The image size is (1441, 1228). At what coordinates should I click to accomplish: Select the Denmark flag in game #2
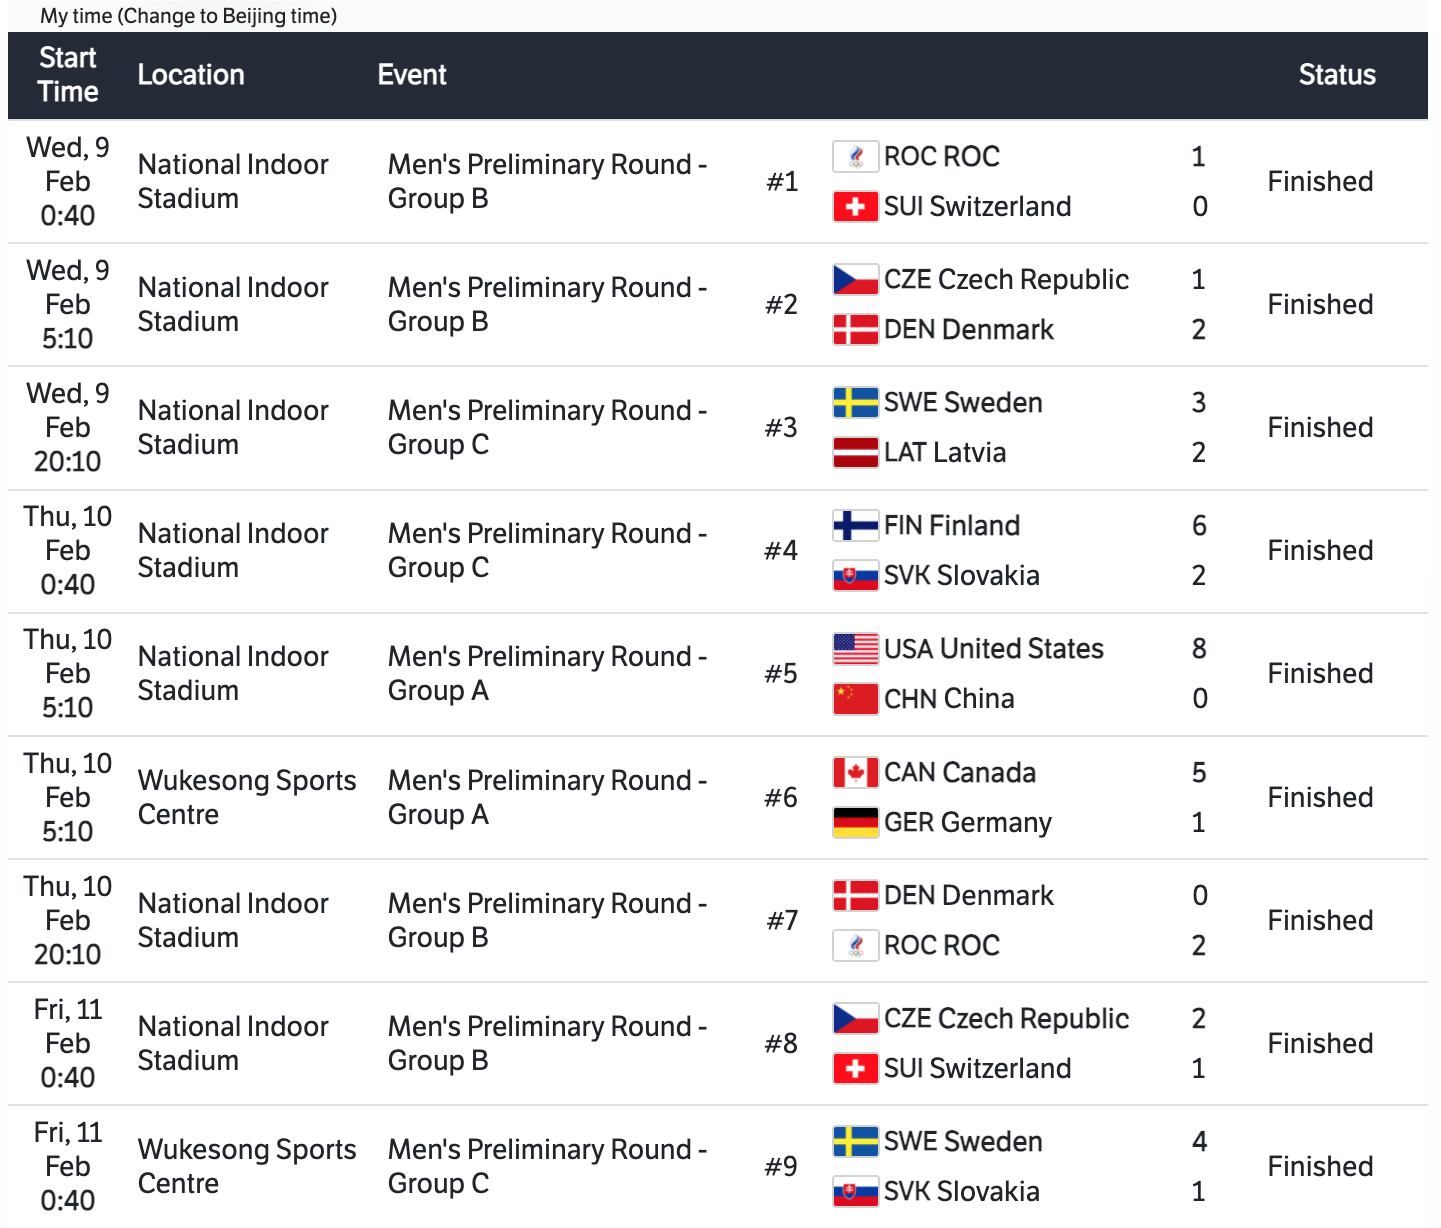[x=855, y=330]
